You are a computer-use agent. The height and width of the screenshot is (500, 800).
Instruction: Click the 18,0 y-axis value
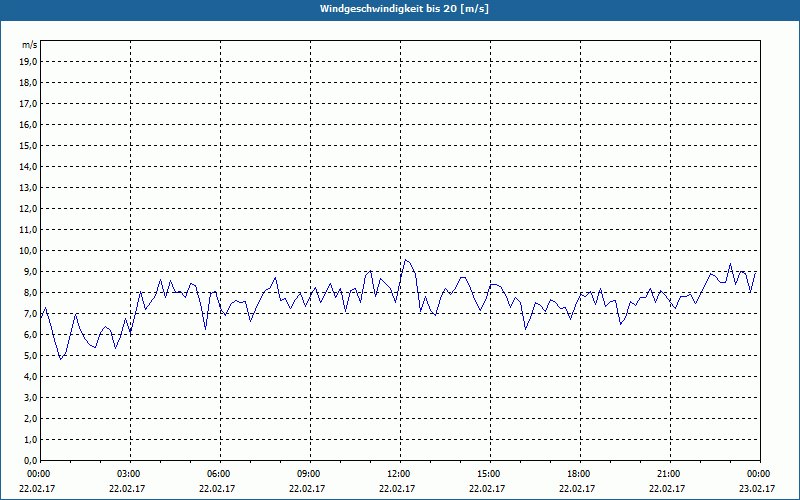click(29, 83)
